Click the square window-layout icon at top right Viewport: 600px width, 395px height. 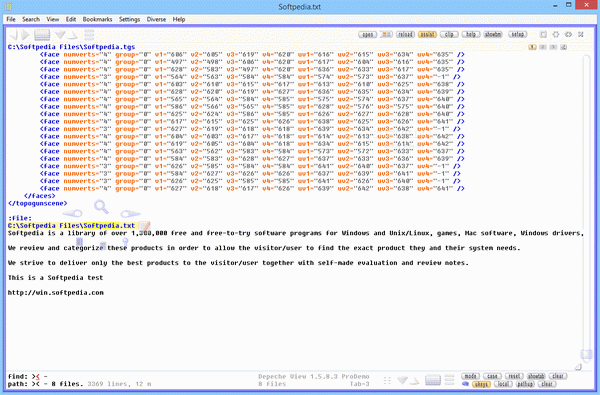coord(543,34)
